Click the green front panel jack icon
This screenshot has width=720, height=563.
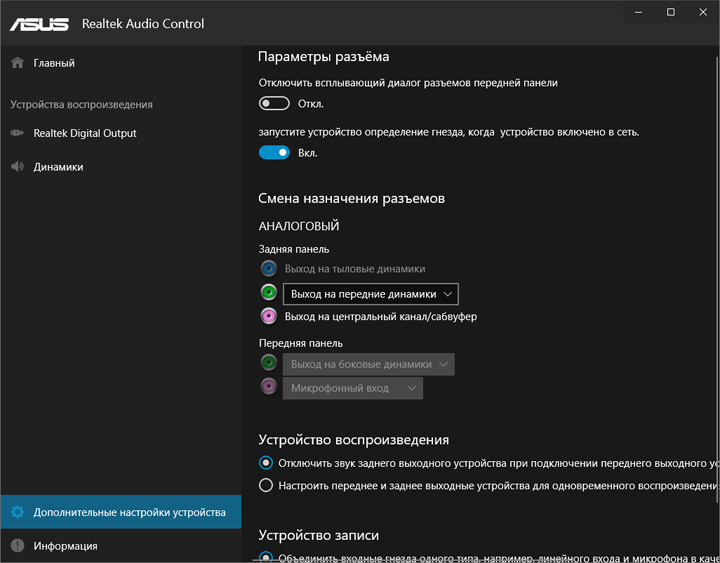coord(269,362)
